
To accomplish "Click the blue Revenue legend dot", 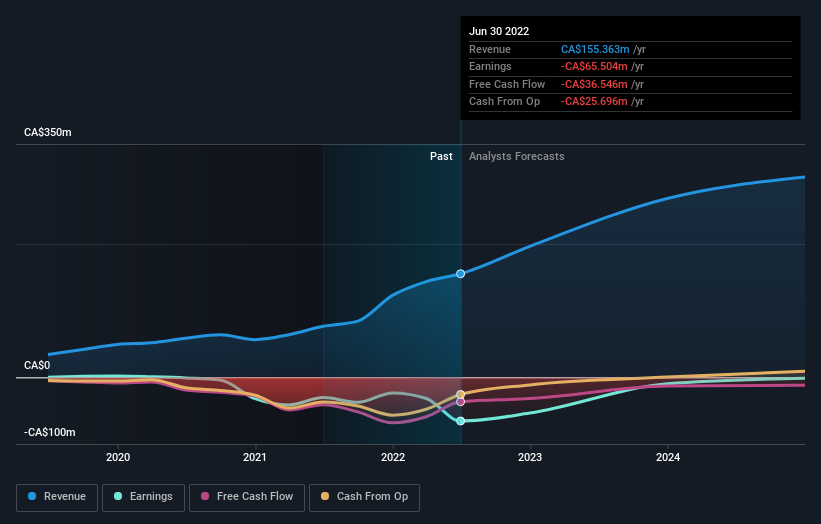I will (32, 496).
